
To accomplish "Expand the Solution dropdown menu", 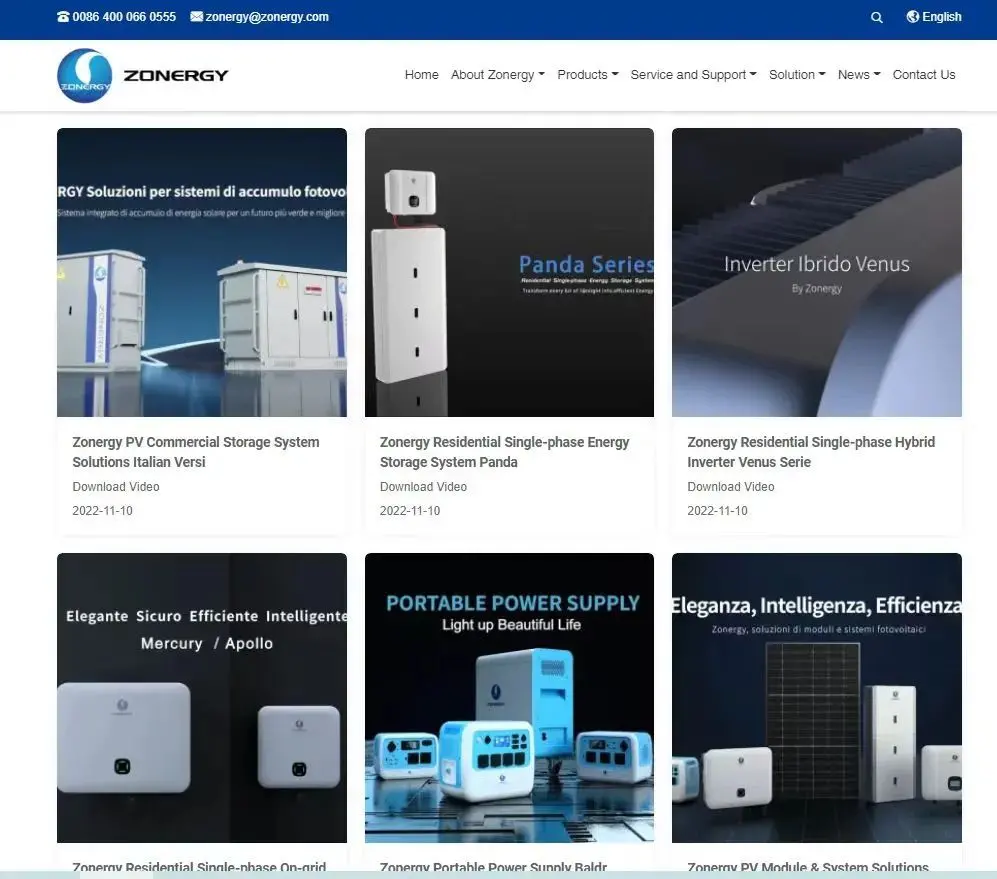I will 797,74.
